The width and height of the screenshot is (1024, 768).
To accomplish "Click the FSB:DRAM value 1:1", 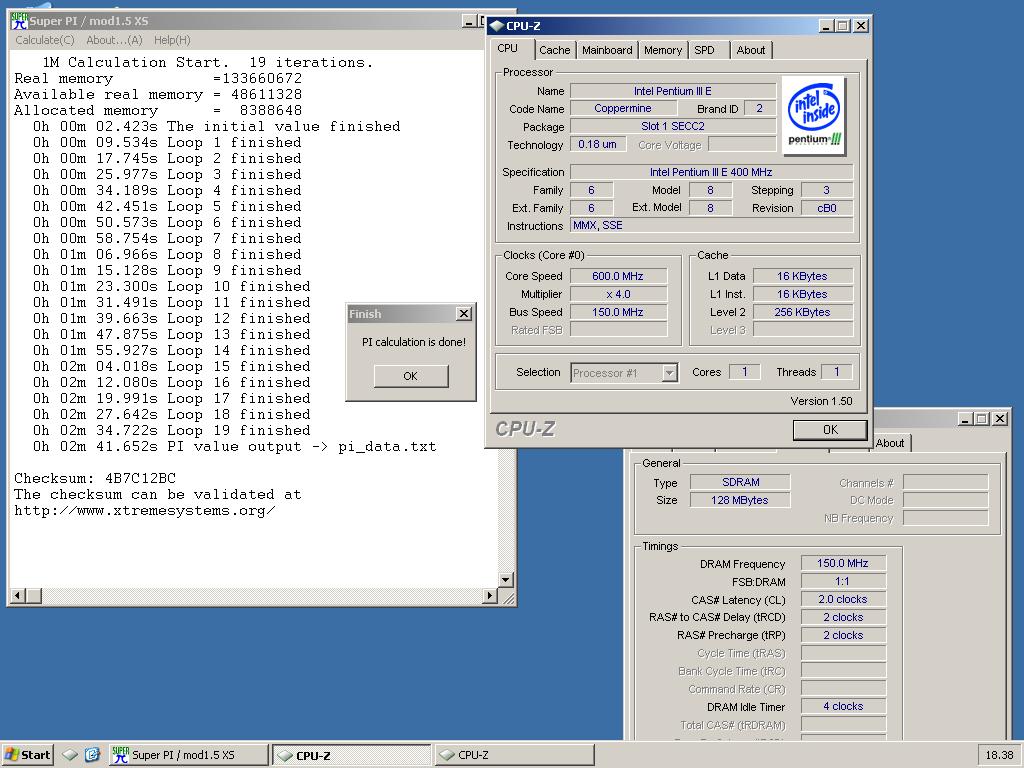I will tap(843, 581).
